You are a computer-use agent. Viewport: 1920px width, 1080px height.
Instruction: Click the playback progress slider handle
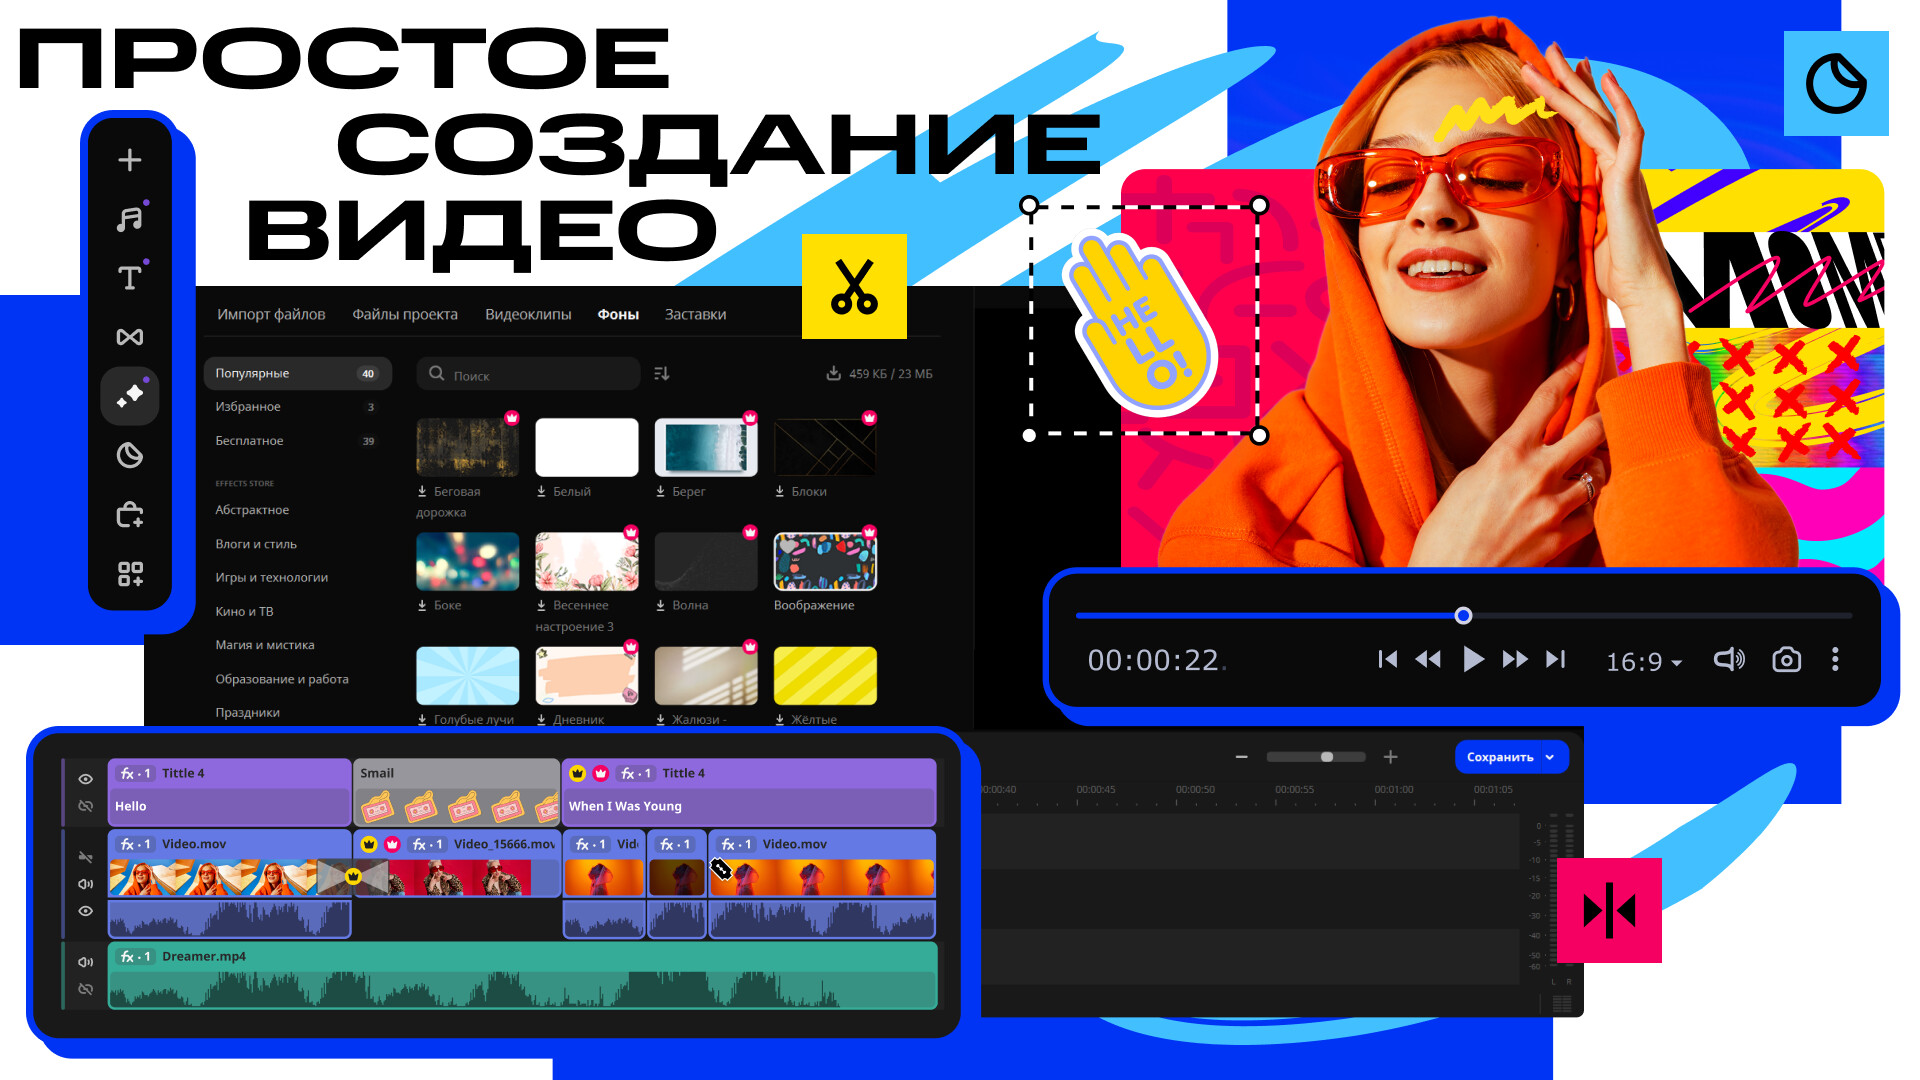(x=1463, y=616)
